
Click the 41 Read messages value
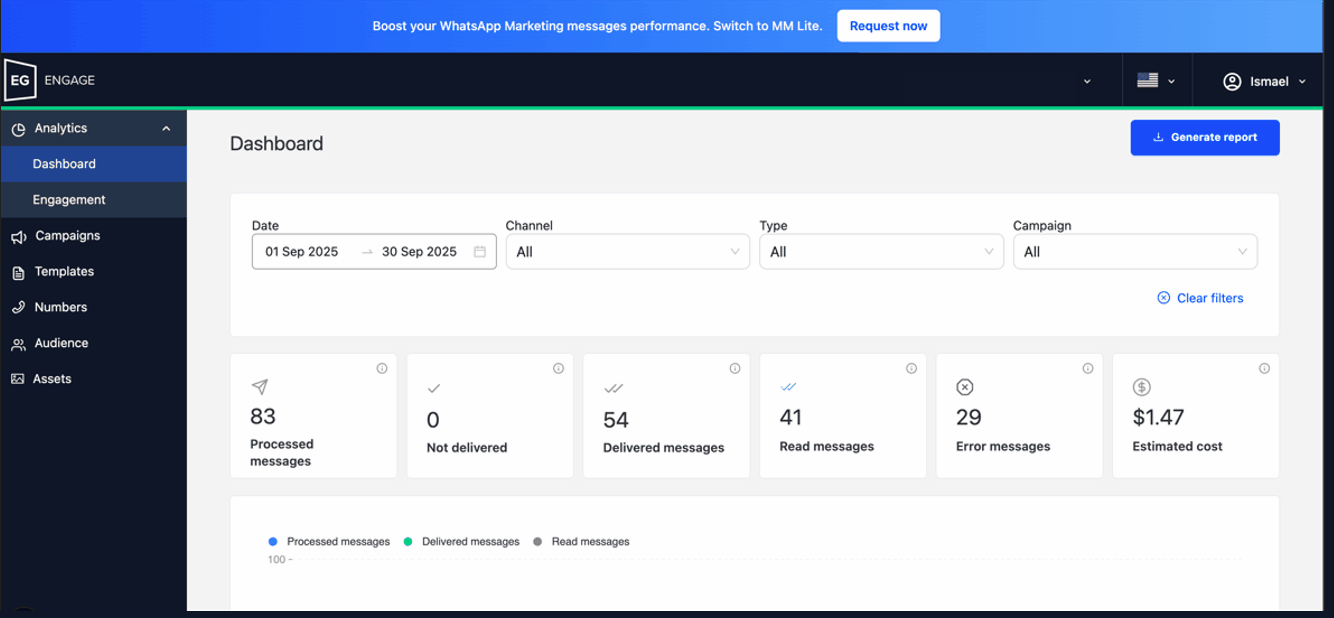(x=792, y=417)
